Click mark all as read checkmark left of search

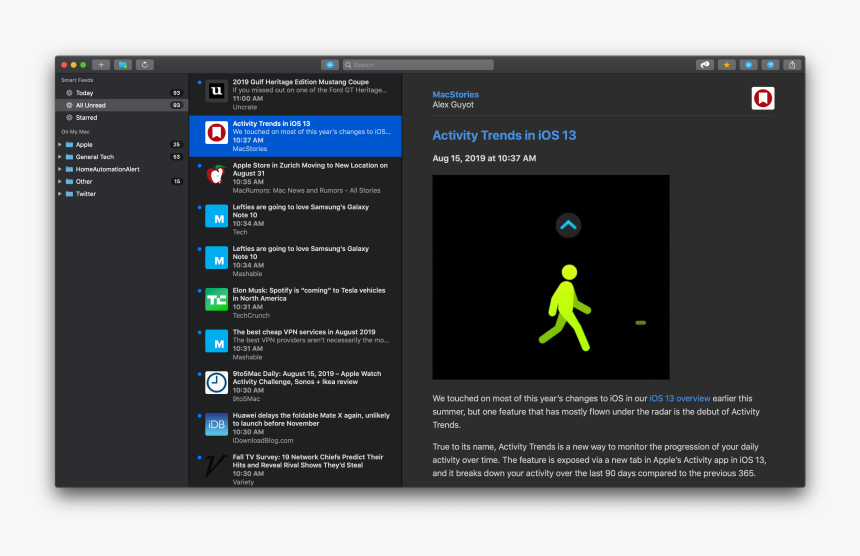pos(330,65)
